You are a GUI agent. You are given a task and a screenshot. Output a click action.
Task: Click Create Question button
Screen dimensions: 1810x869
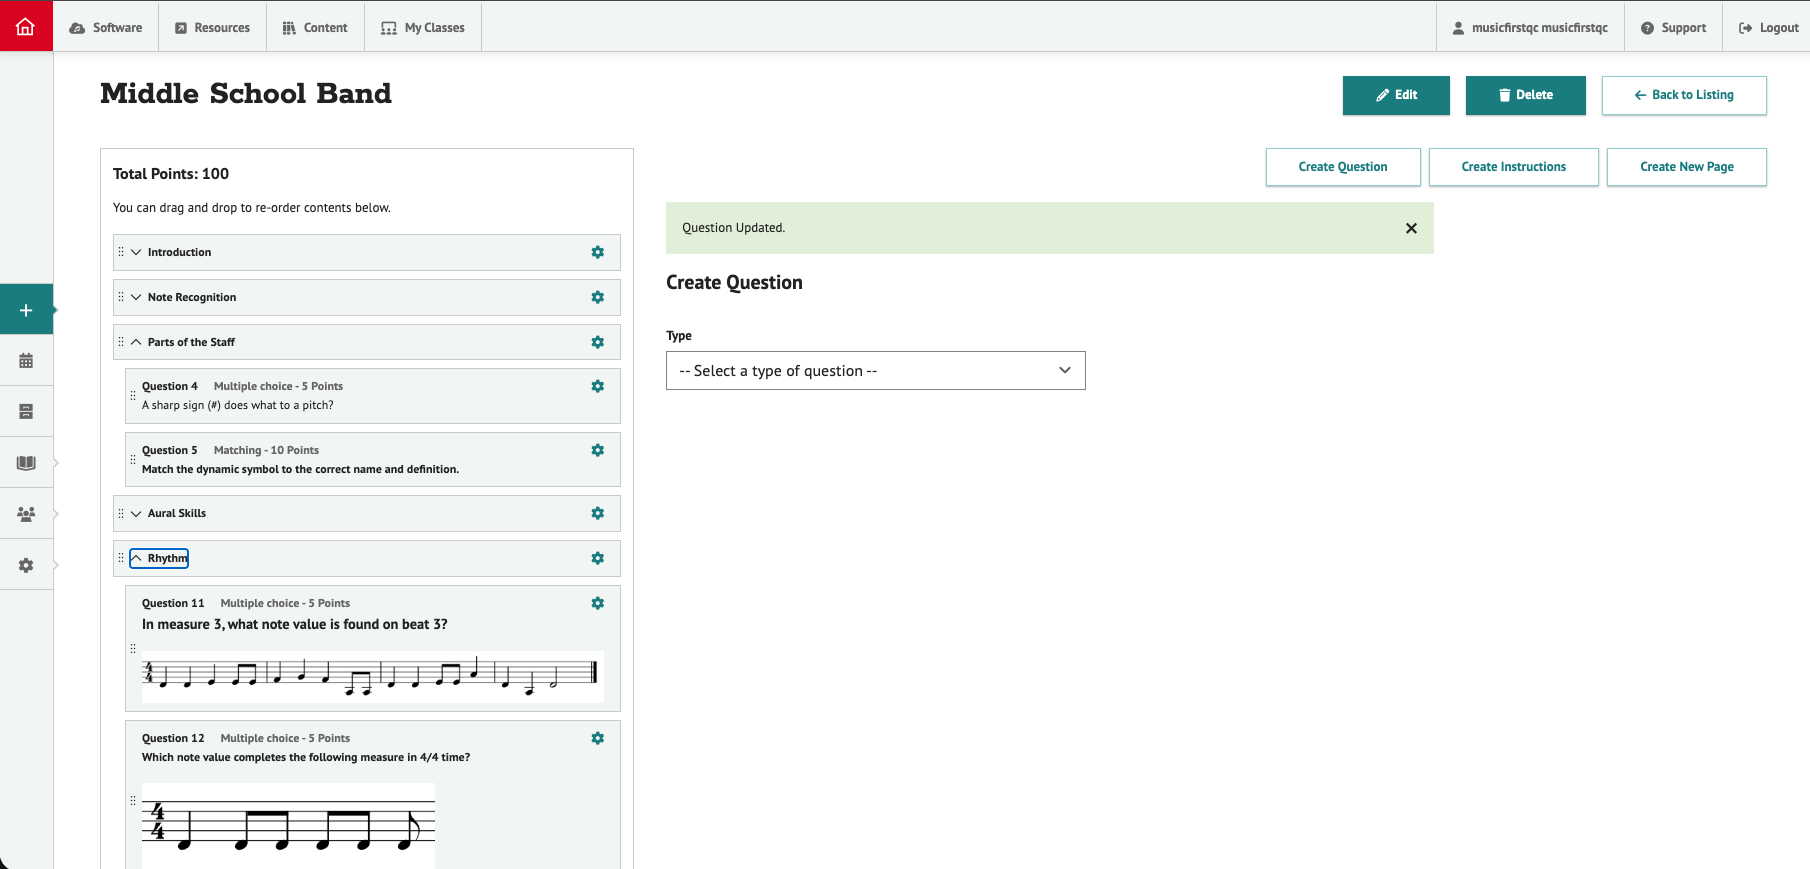1343,167
